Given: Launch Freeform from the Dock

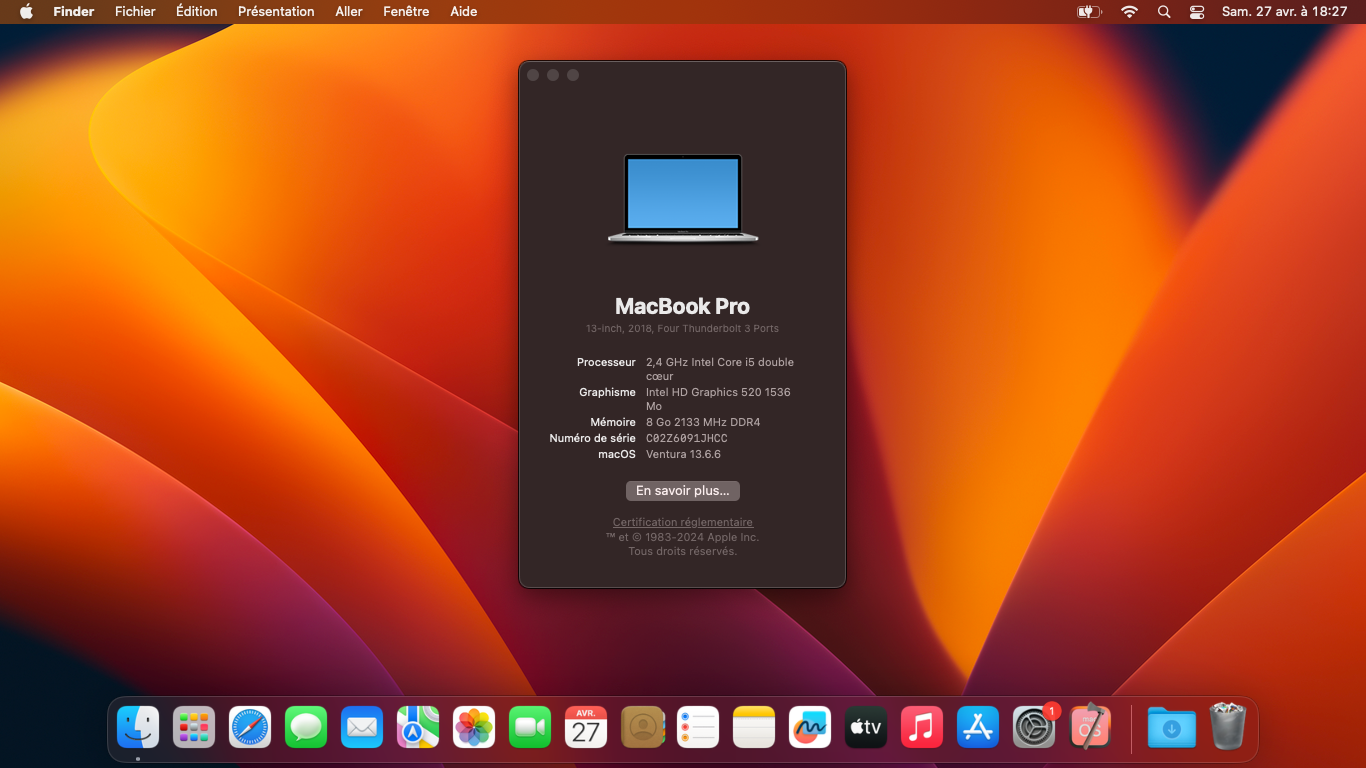Looking at the screenshot, I should click(810, 727).
